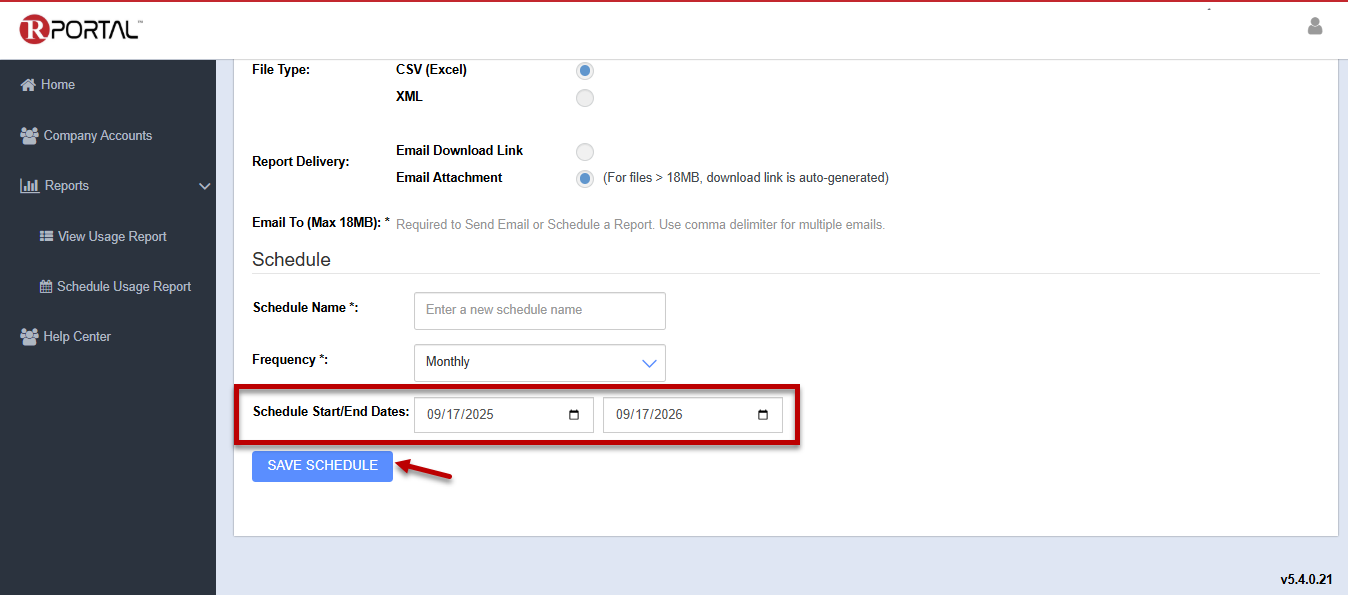
Task: Choose Email Attachment delivery option
Action: point(585,179)
